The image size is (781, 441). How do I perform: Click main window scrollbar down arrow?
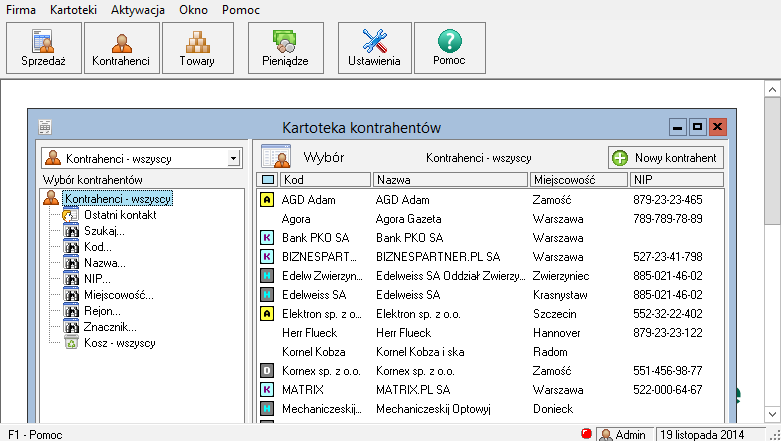pyautogui.click(x=772, y=414)
